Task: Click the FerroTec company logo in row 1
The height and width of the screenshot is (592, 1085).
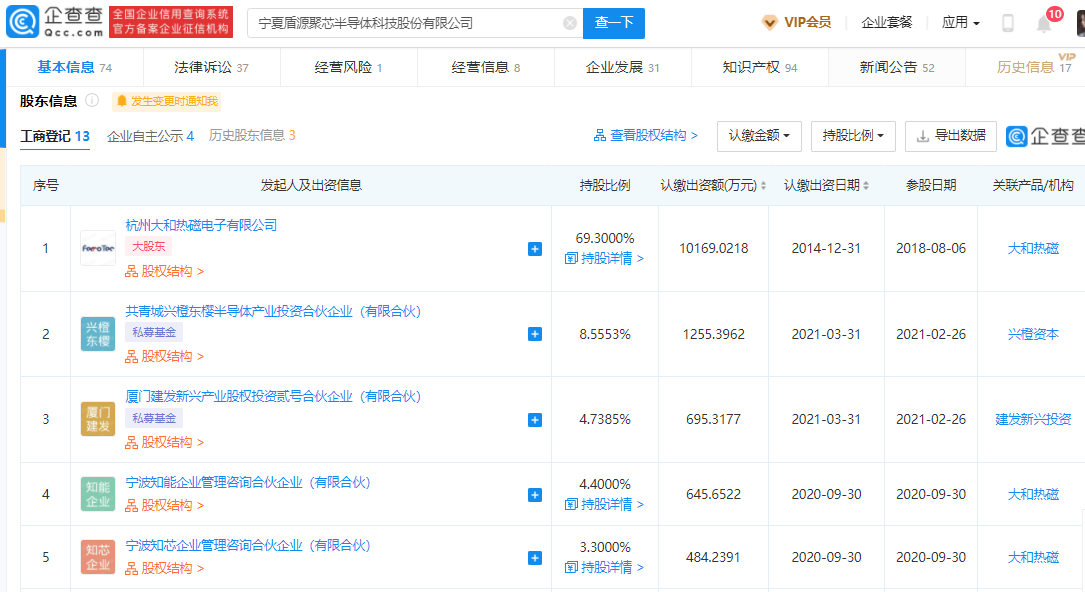Action: click(x=98, y=248)
